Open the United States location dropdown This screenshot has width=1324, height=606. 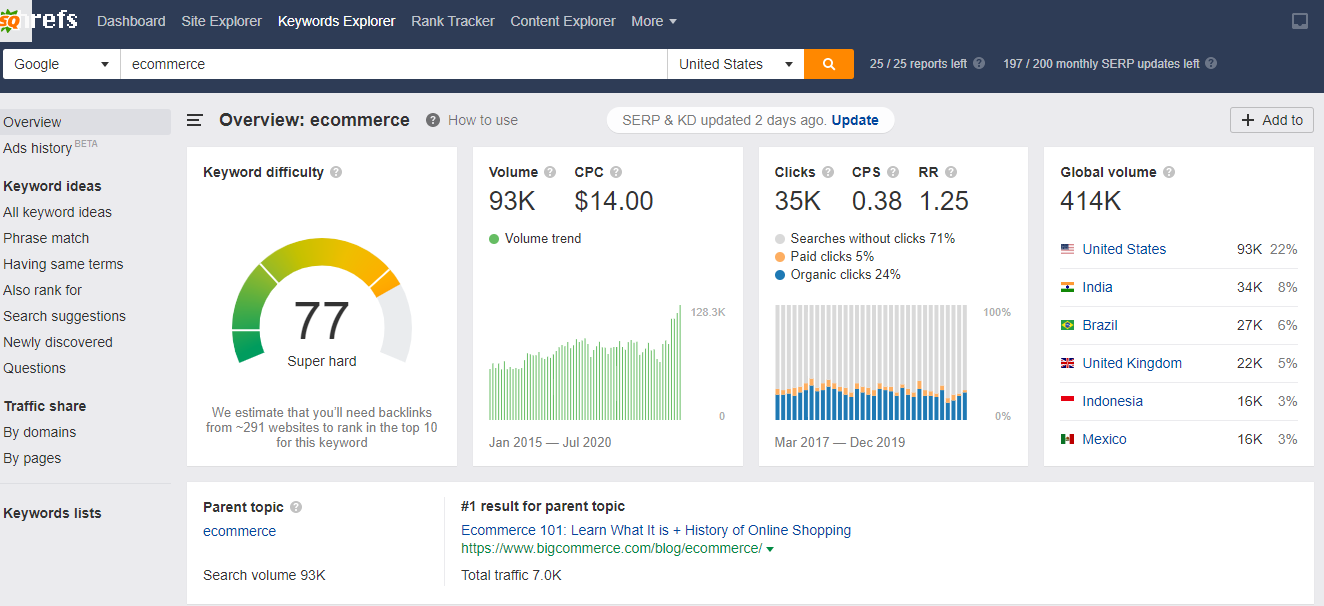735,63
